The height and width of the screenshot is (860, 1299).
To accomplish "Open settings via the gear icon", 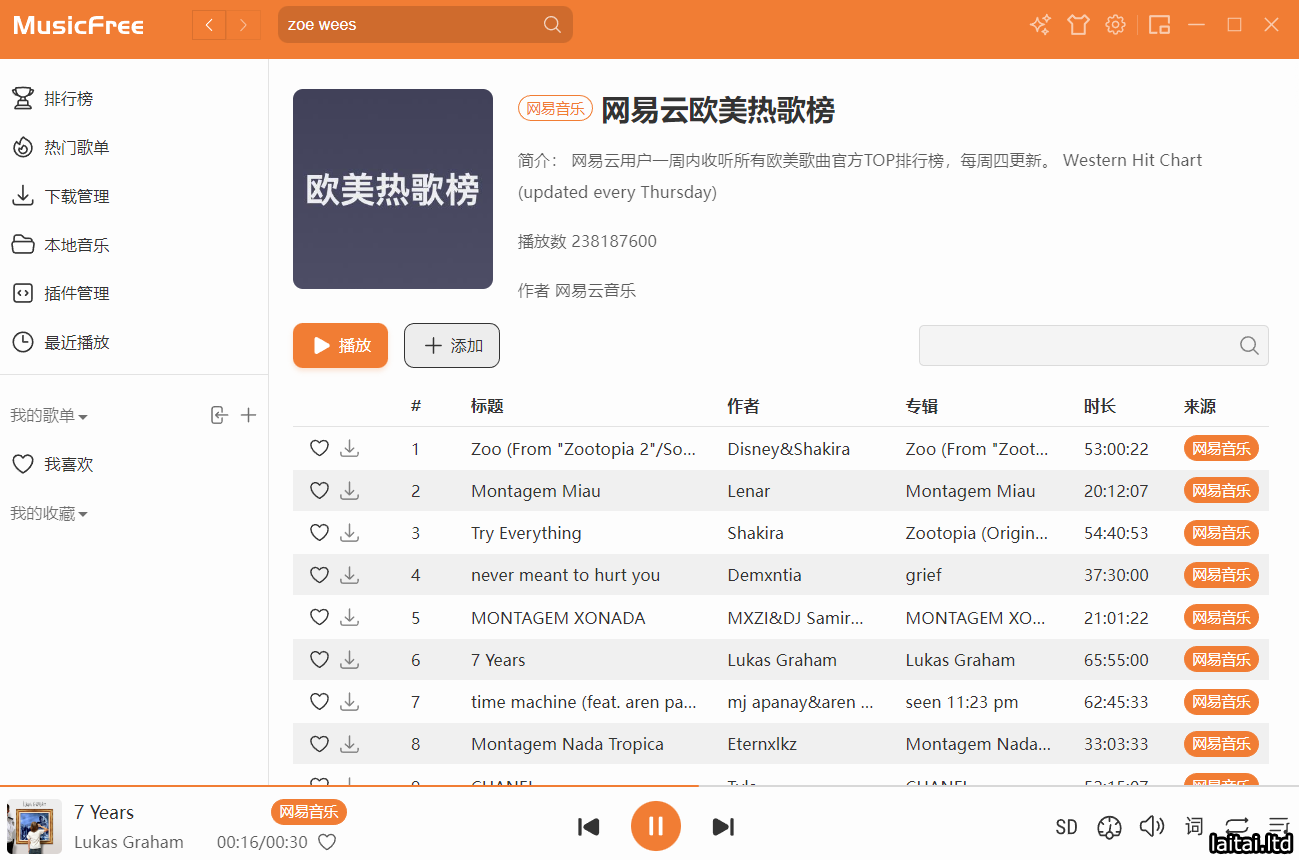I will [1115, 25].
